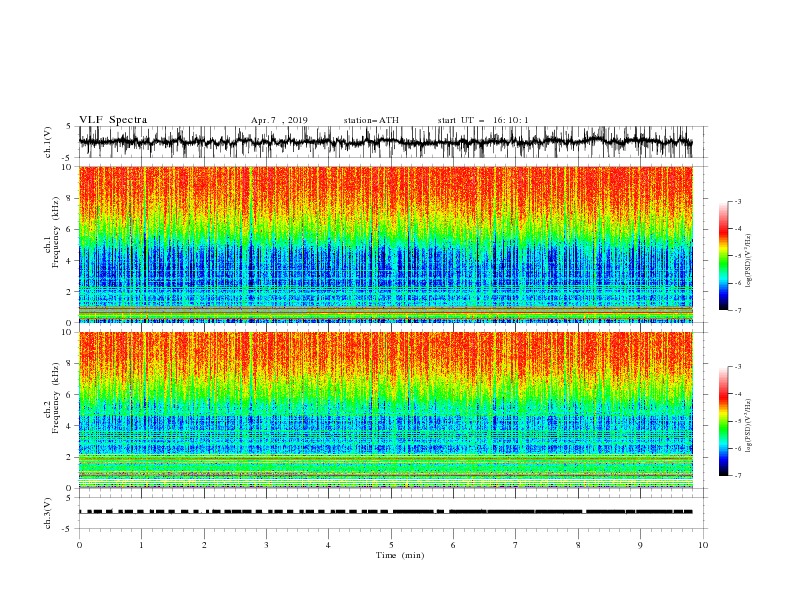Click time axis tick label "5"
The height and width of the screenshot is (612, 792).
pos(391,545)
